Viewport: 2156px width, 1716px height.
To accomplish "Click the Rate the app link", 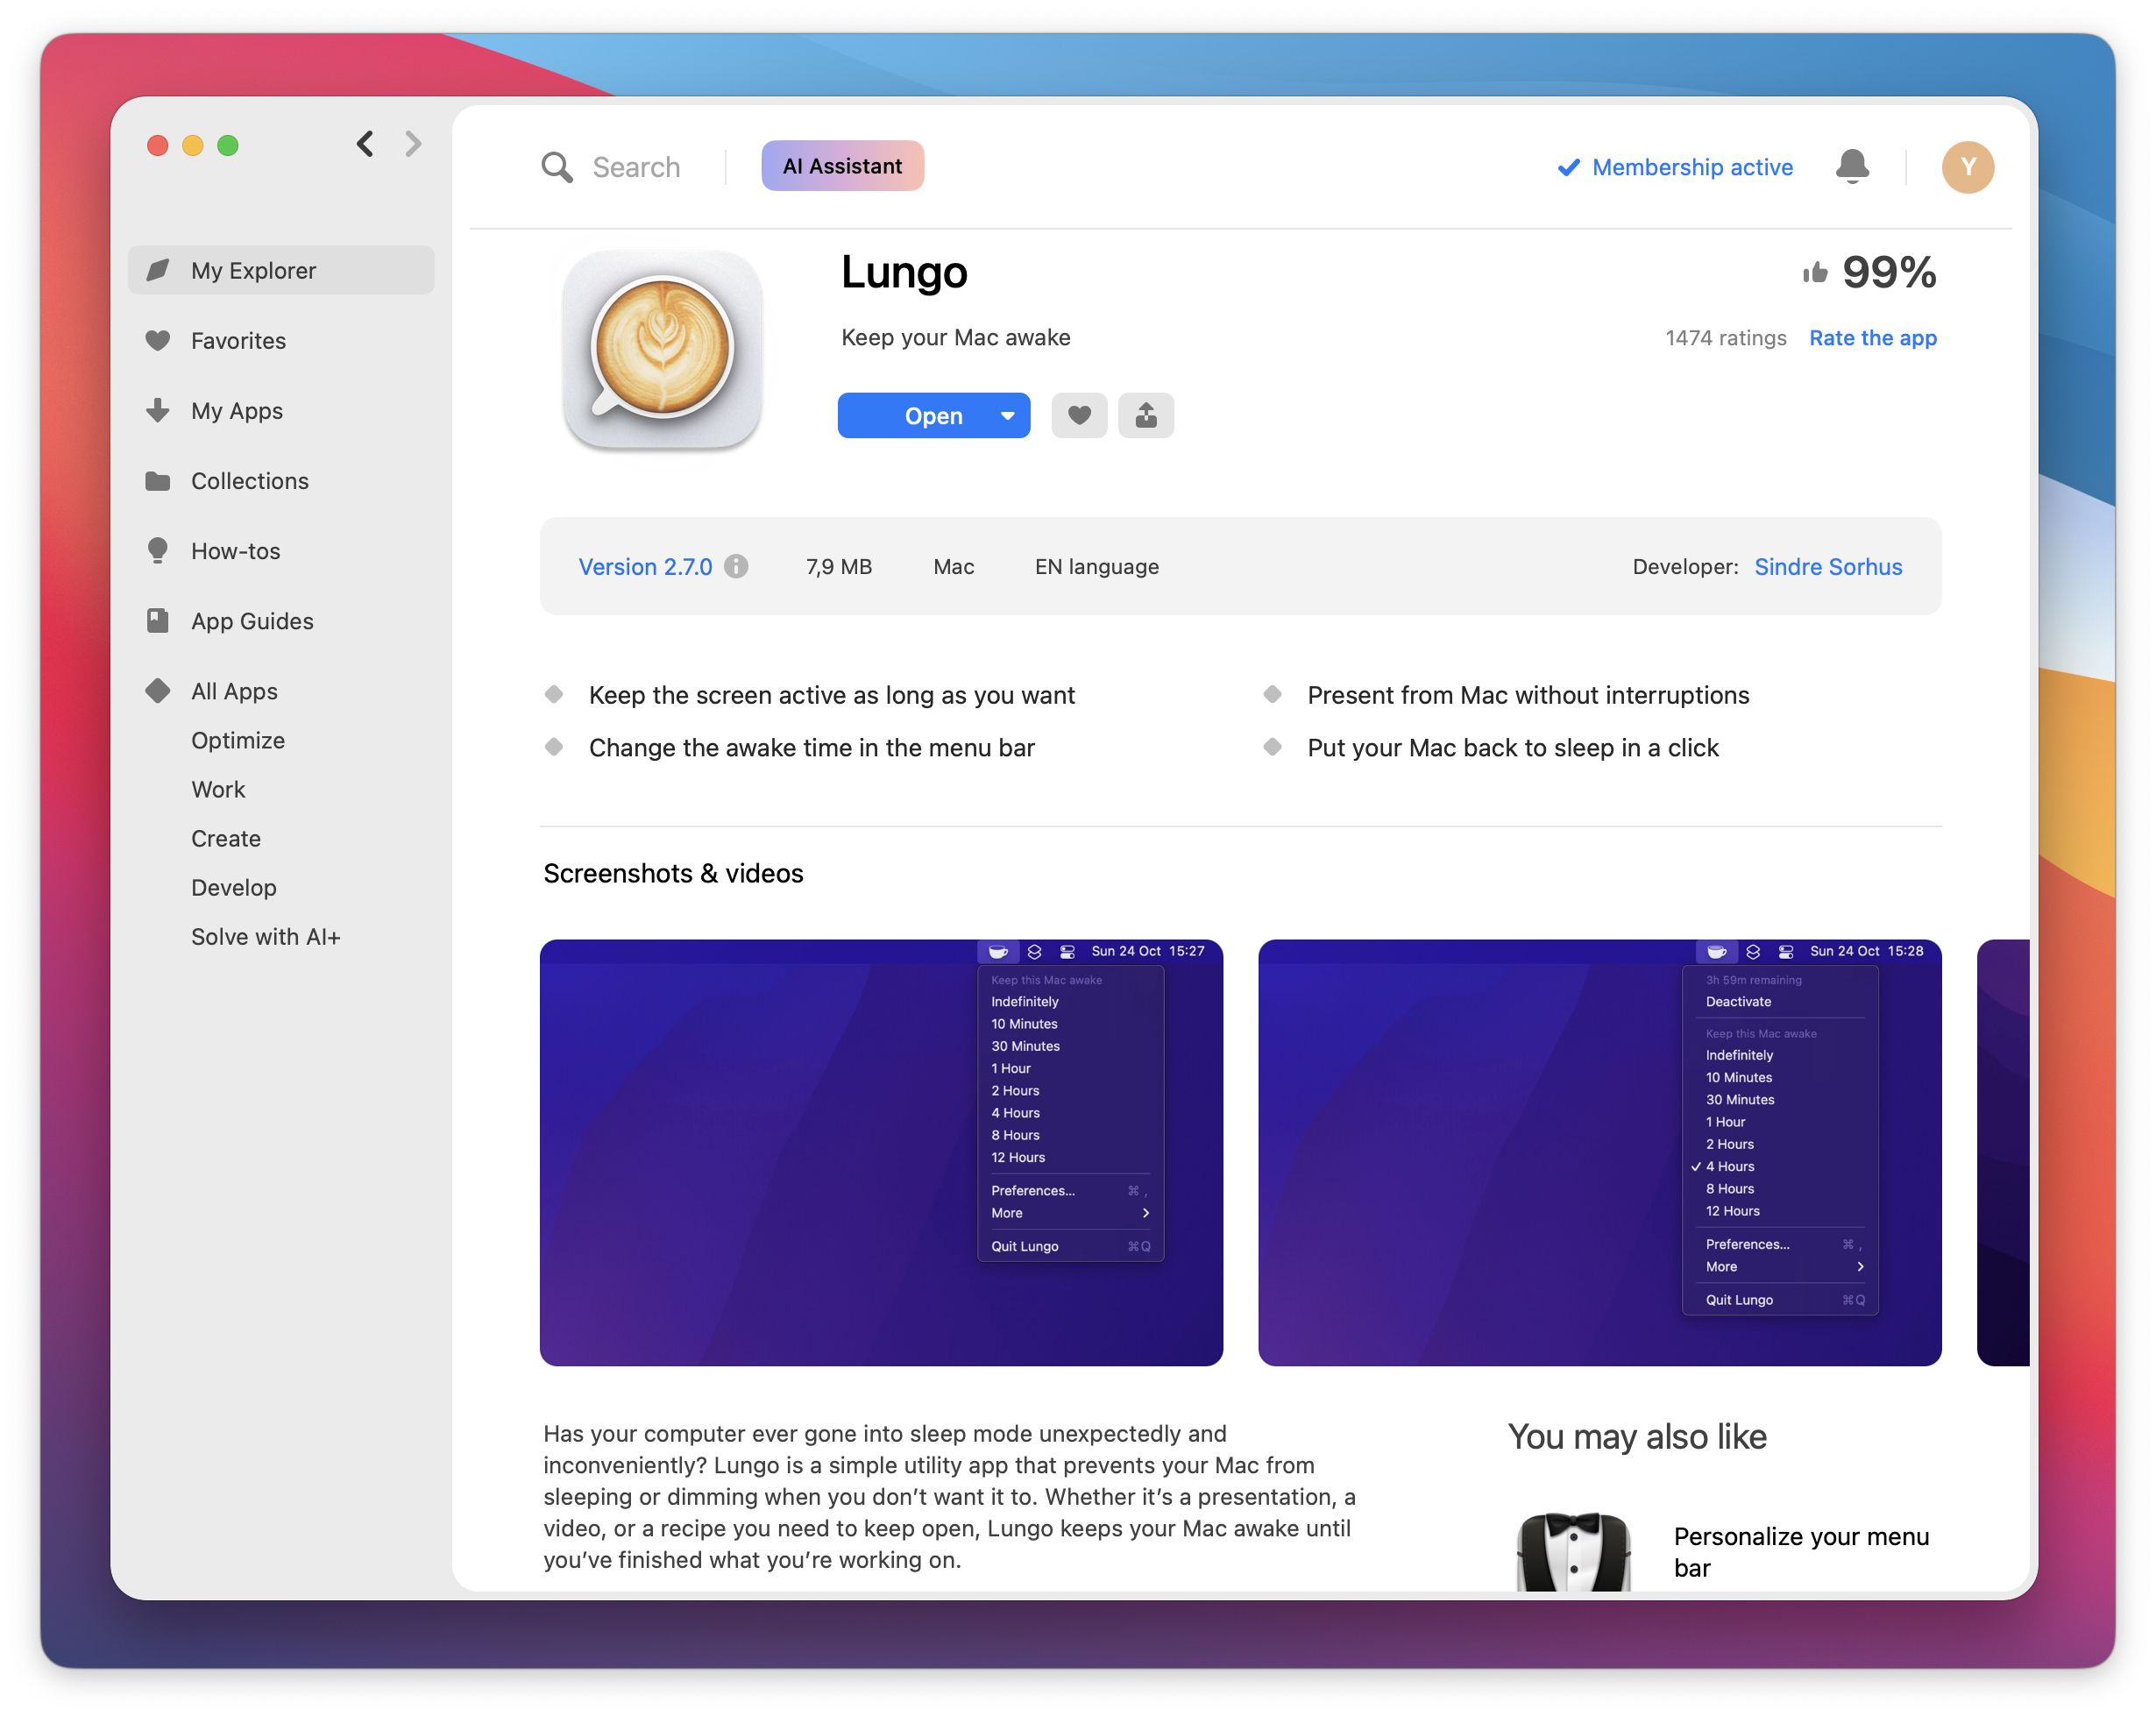I will pos(1872,338).
